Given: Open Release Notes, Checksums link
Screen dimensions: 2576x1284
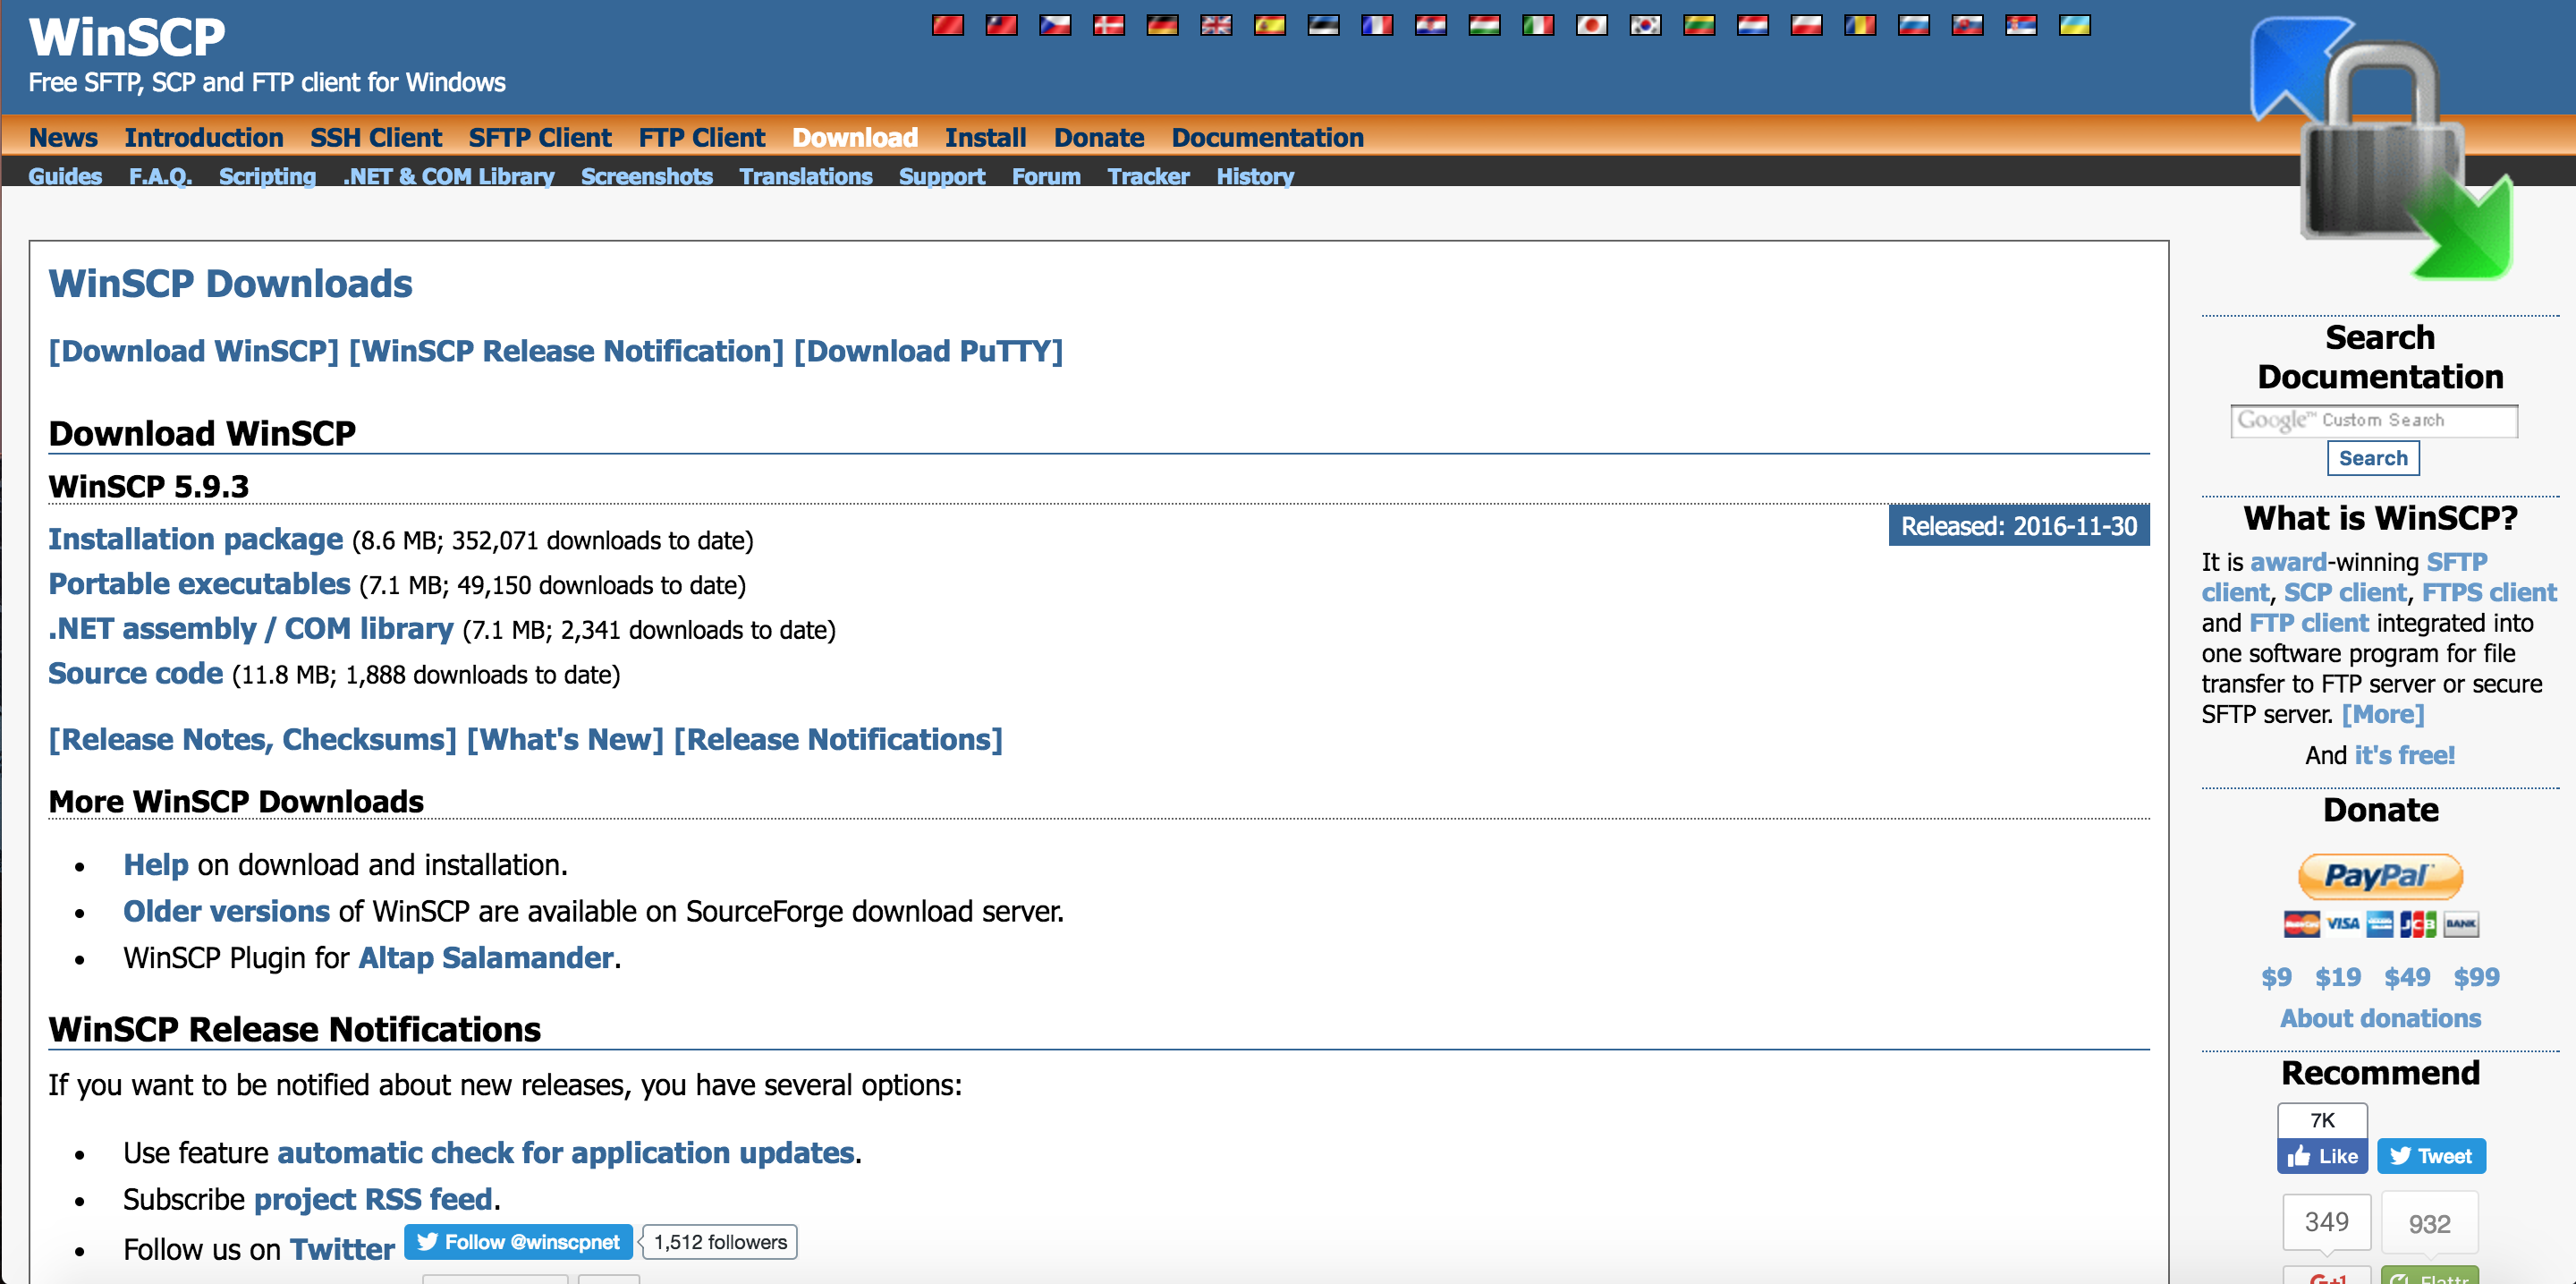Looking at the screenshot, I should (253, 740).
